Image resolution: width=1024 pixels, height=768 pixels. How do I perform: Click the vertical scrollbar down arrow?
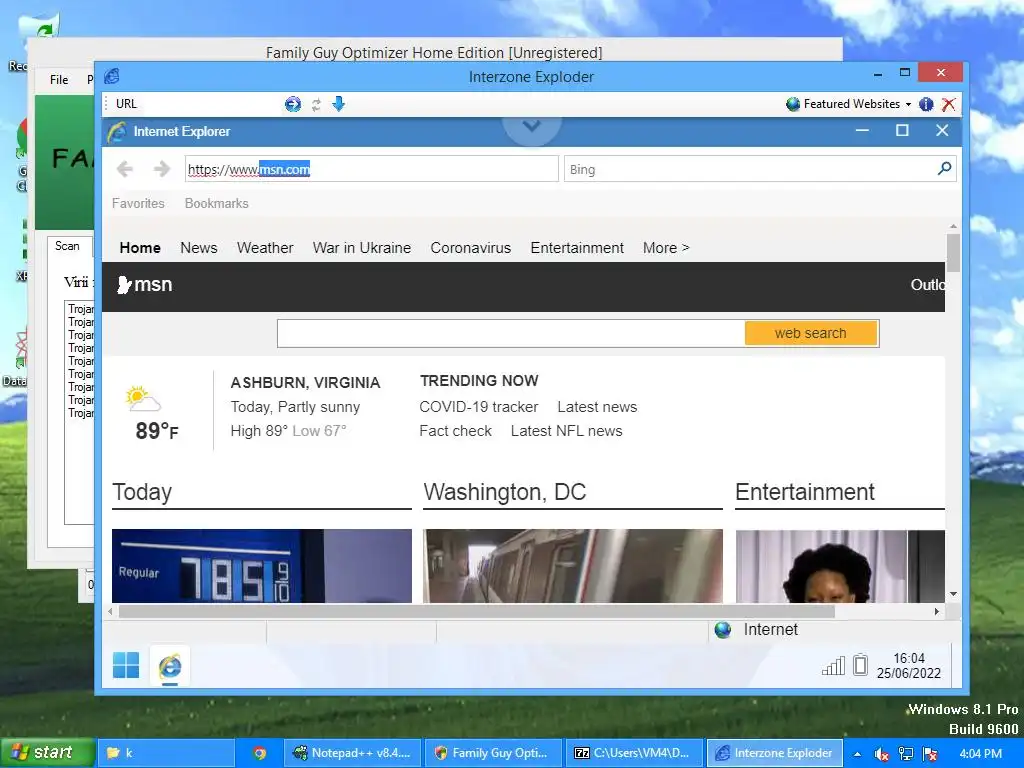tap(953, 594)
